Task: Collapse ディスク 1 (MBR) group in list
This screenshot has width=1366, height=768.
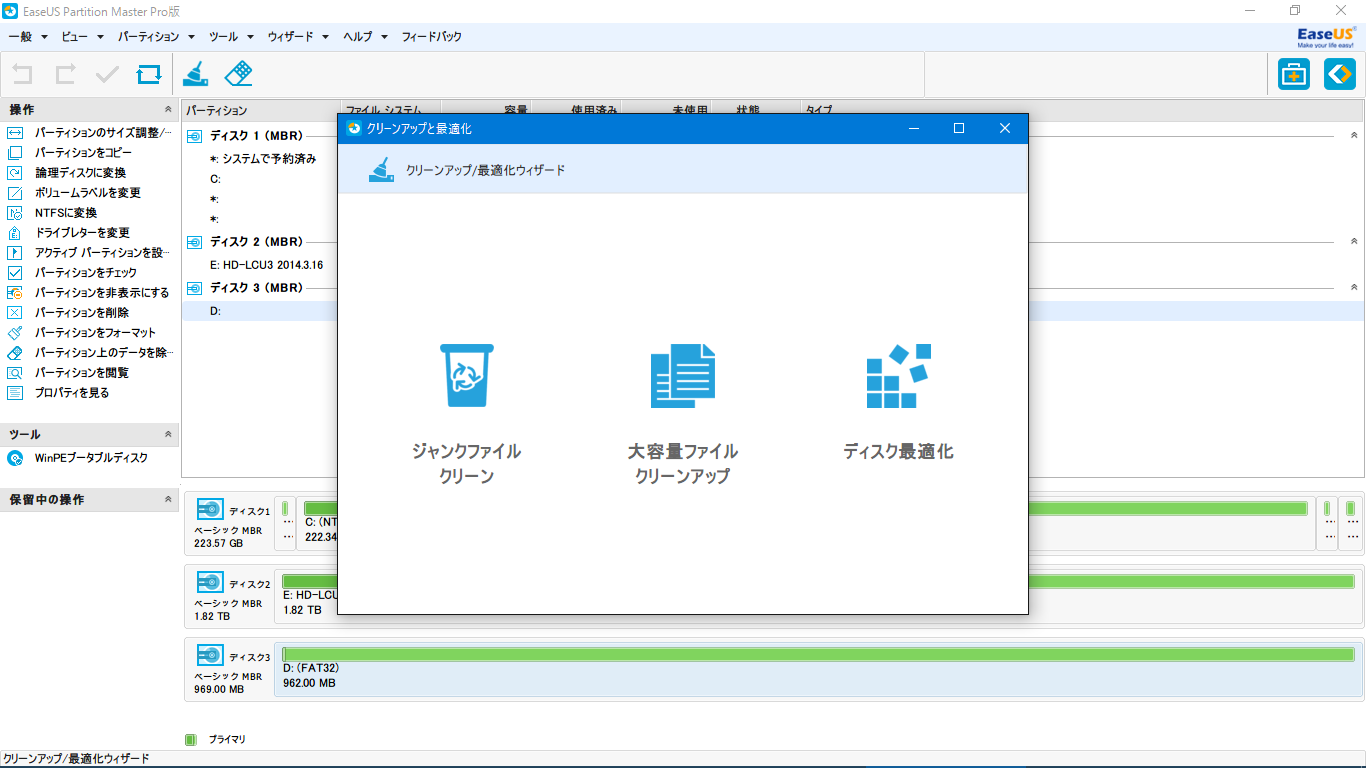Action: [1354, 135]
